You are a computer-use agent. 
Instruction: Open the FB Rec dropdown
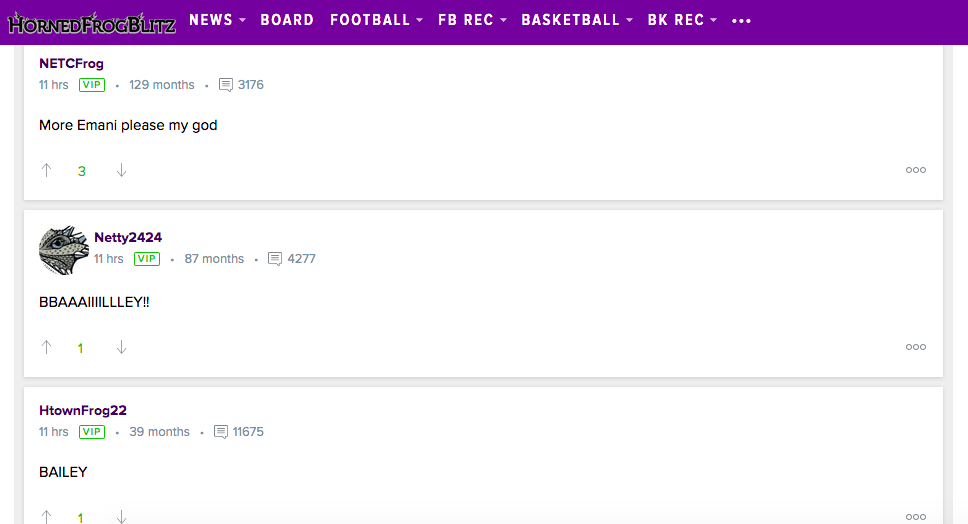(x=472, y=20)
